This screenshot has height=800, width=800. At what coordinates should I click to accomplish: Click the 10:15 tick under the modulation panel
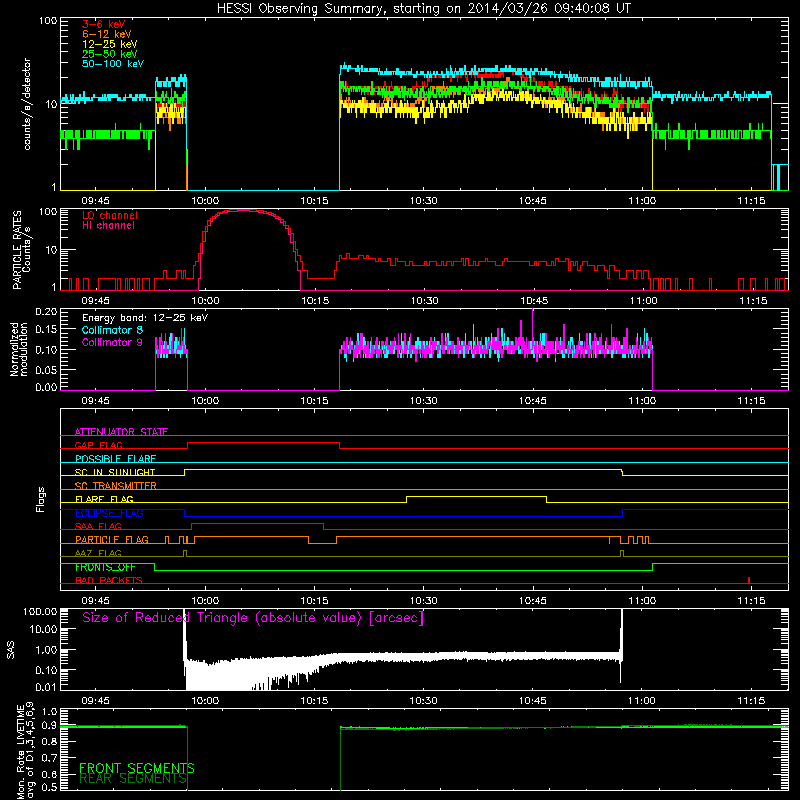click(x=314, y=401)
